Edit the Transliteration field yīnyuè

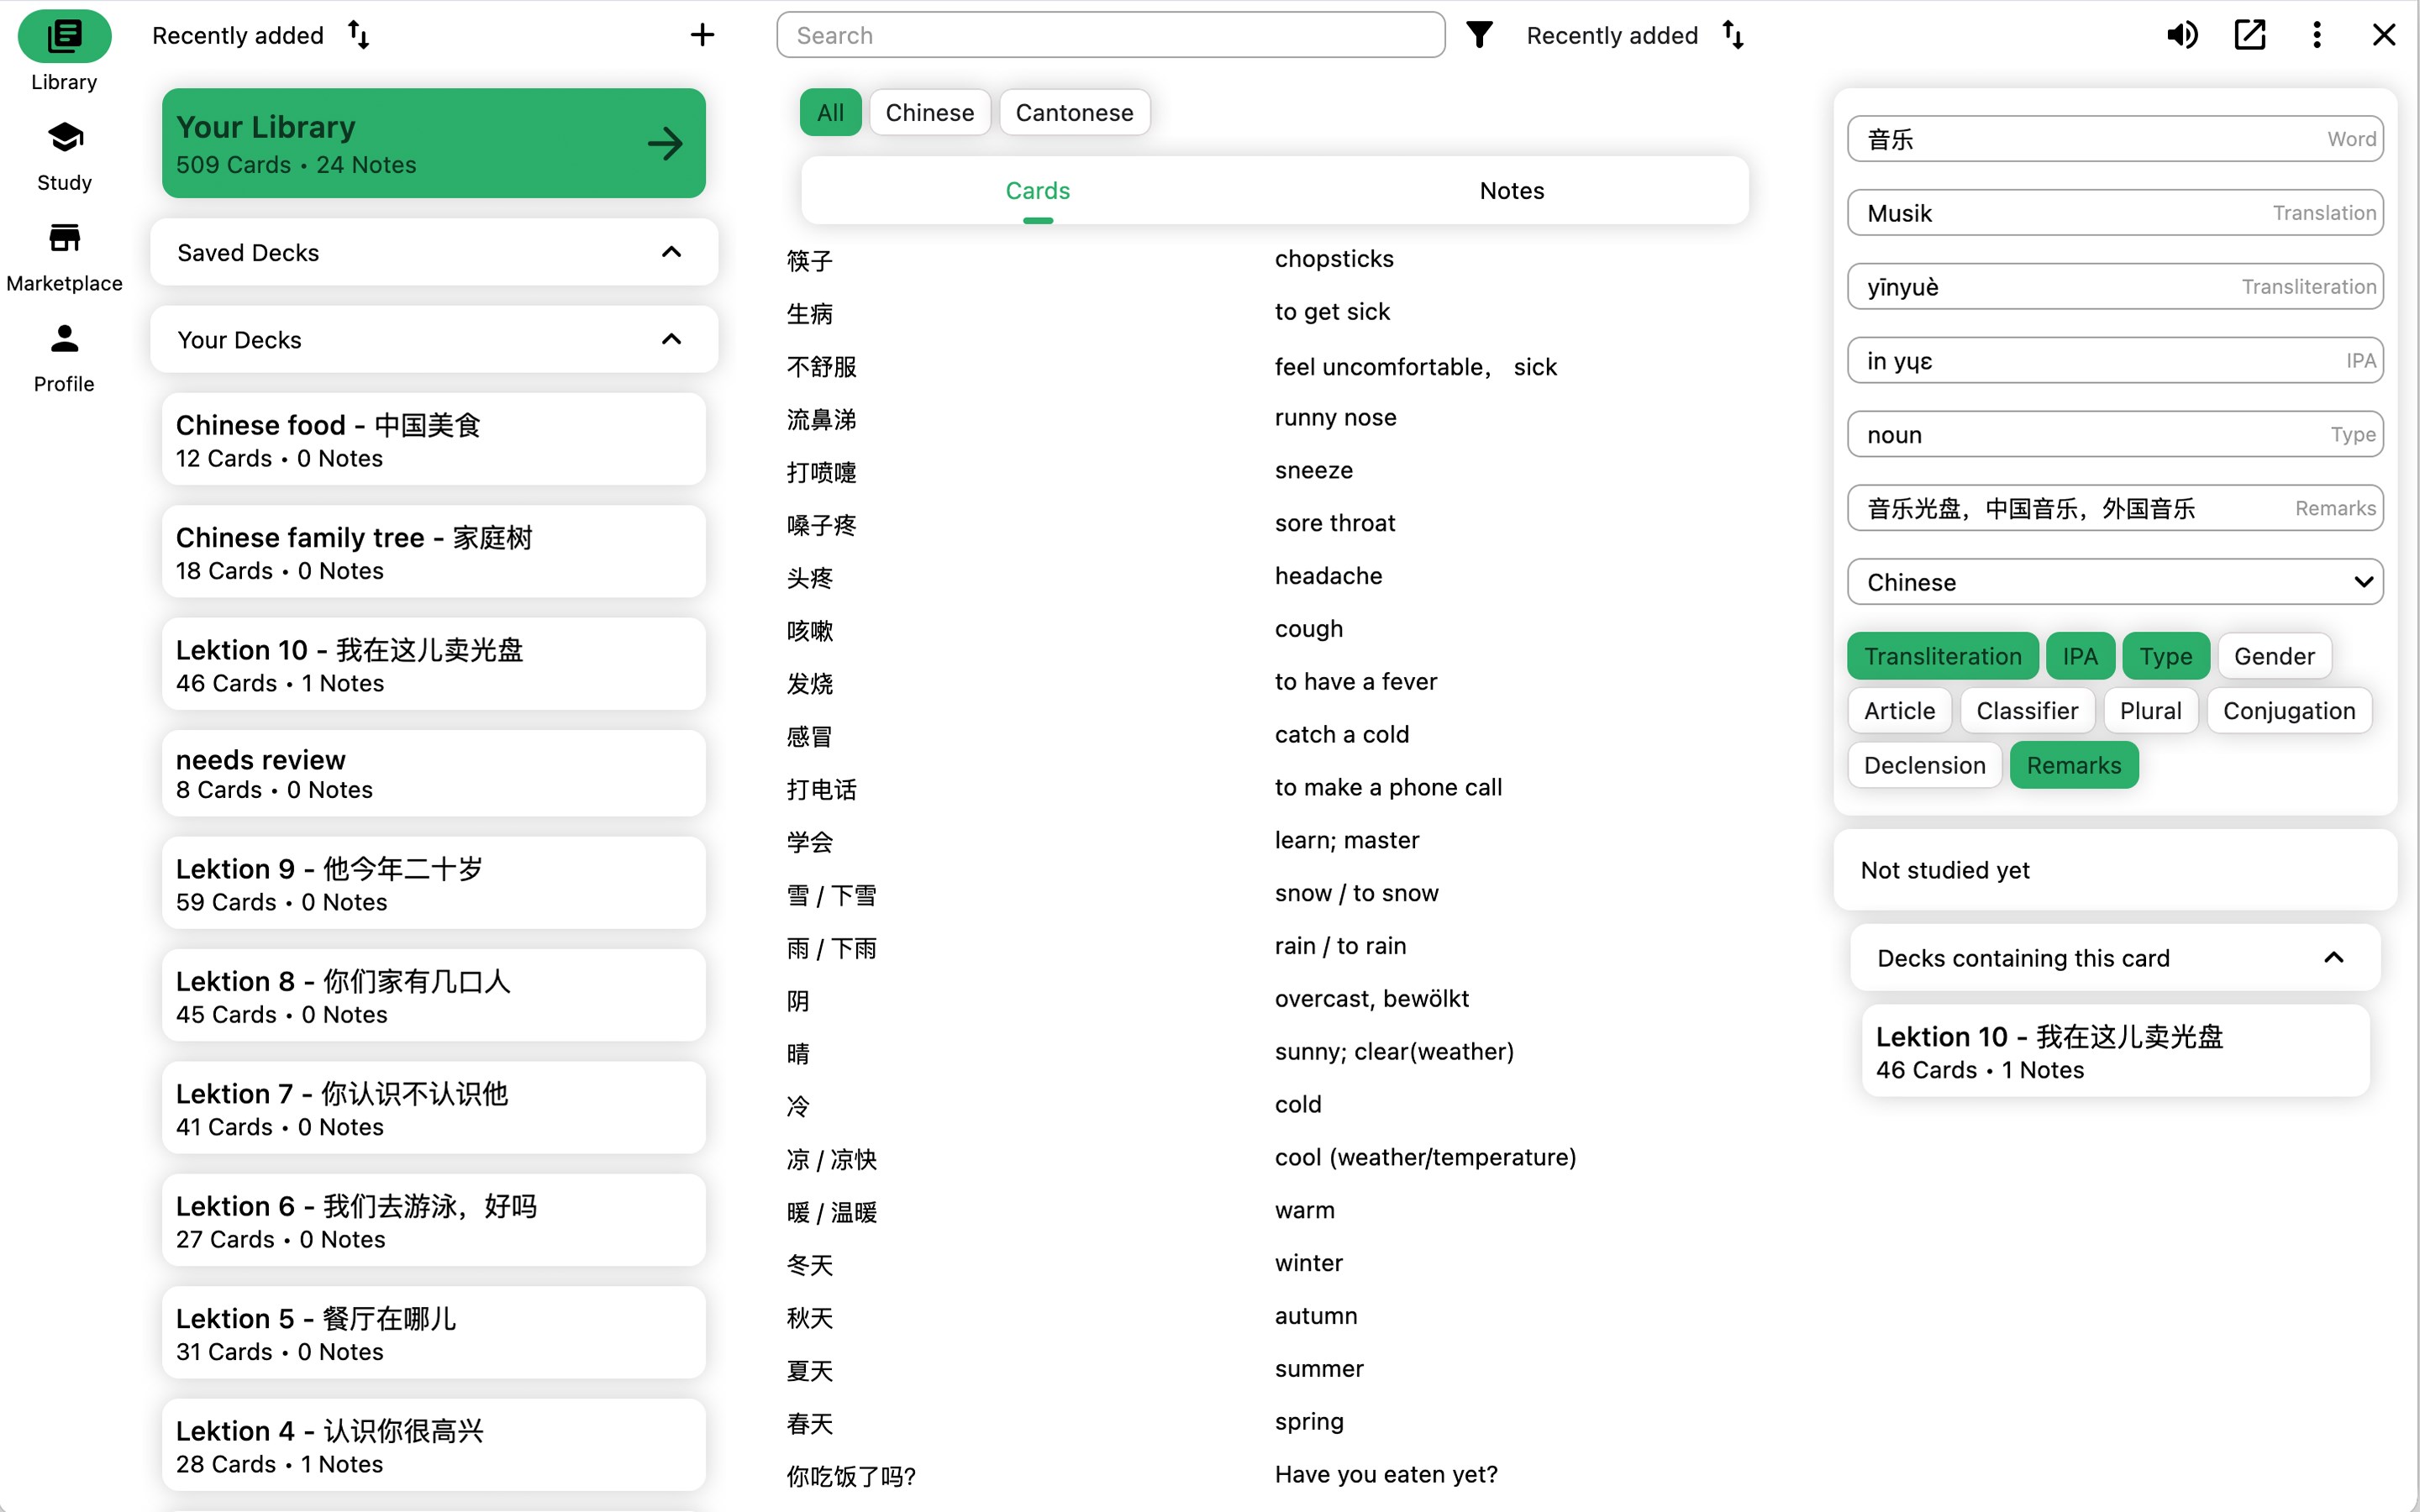coord(2115,287)
